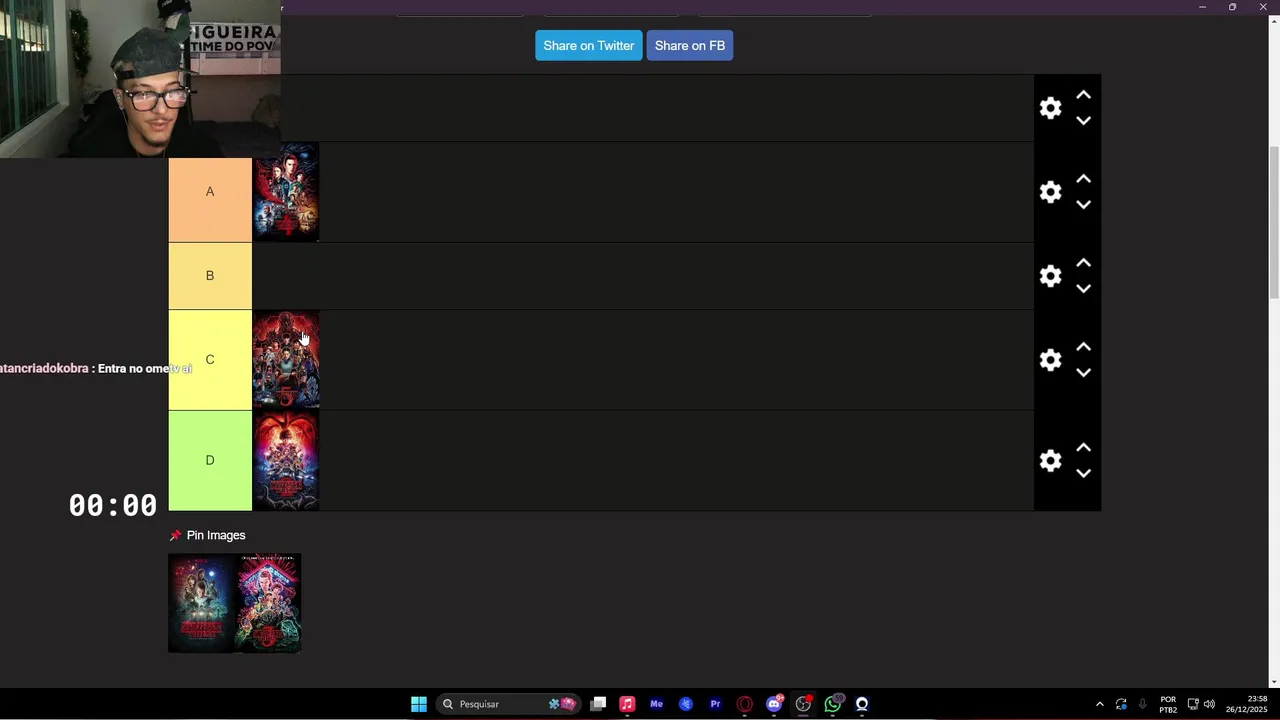1280x720 pixels.
Task: Open Adobe Premiere Pro from the taskbar
Action: pos(715,704)
